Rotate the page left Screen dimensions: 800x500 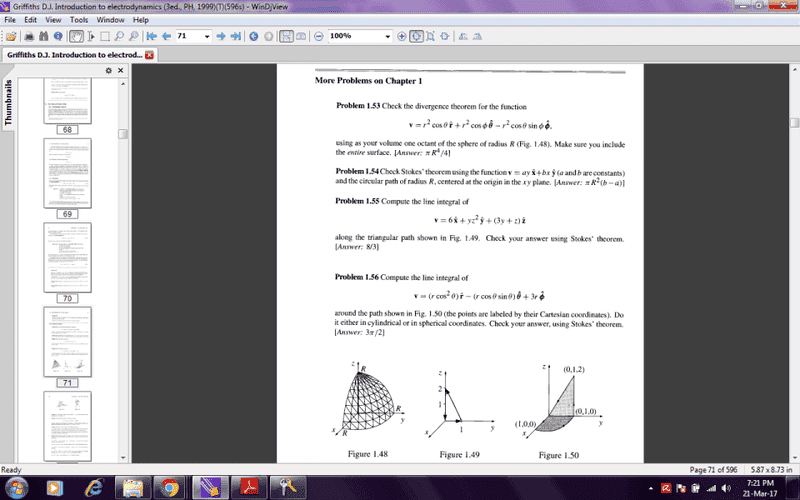[463, 36]
